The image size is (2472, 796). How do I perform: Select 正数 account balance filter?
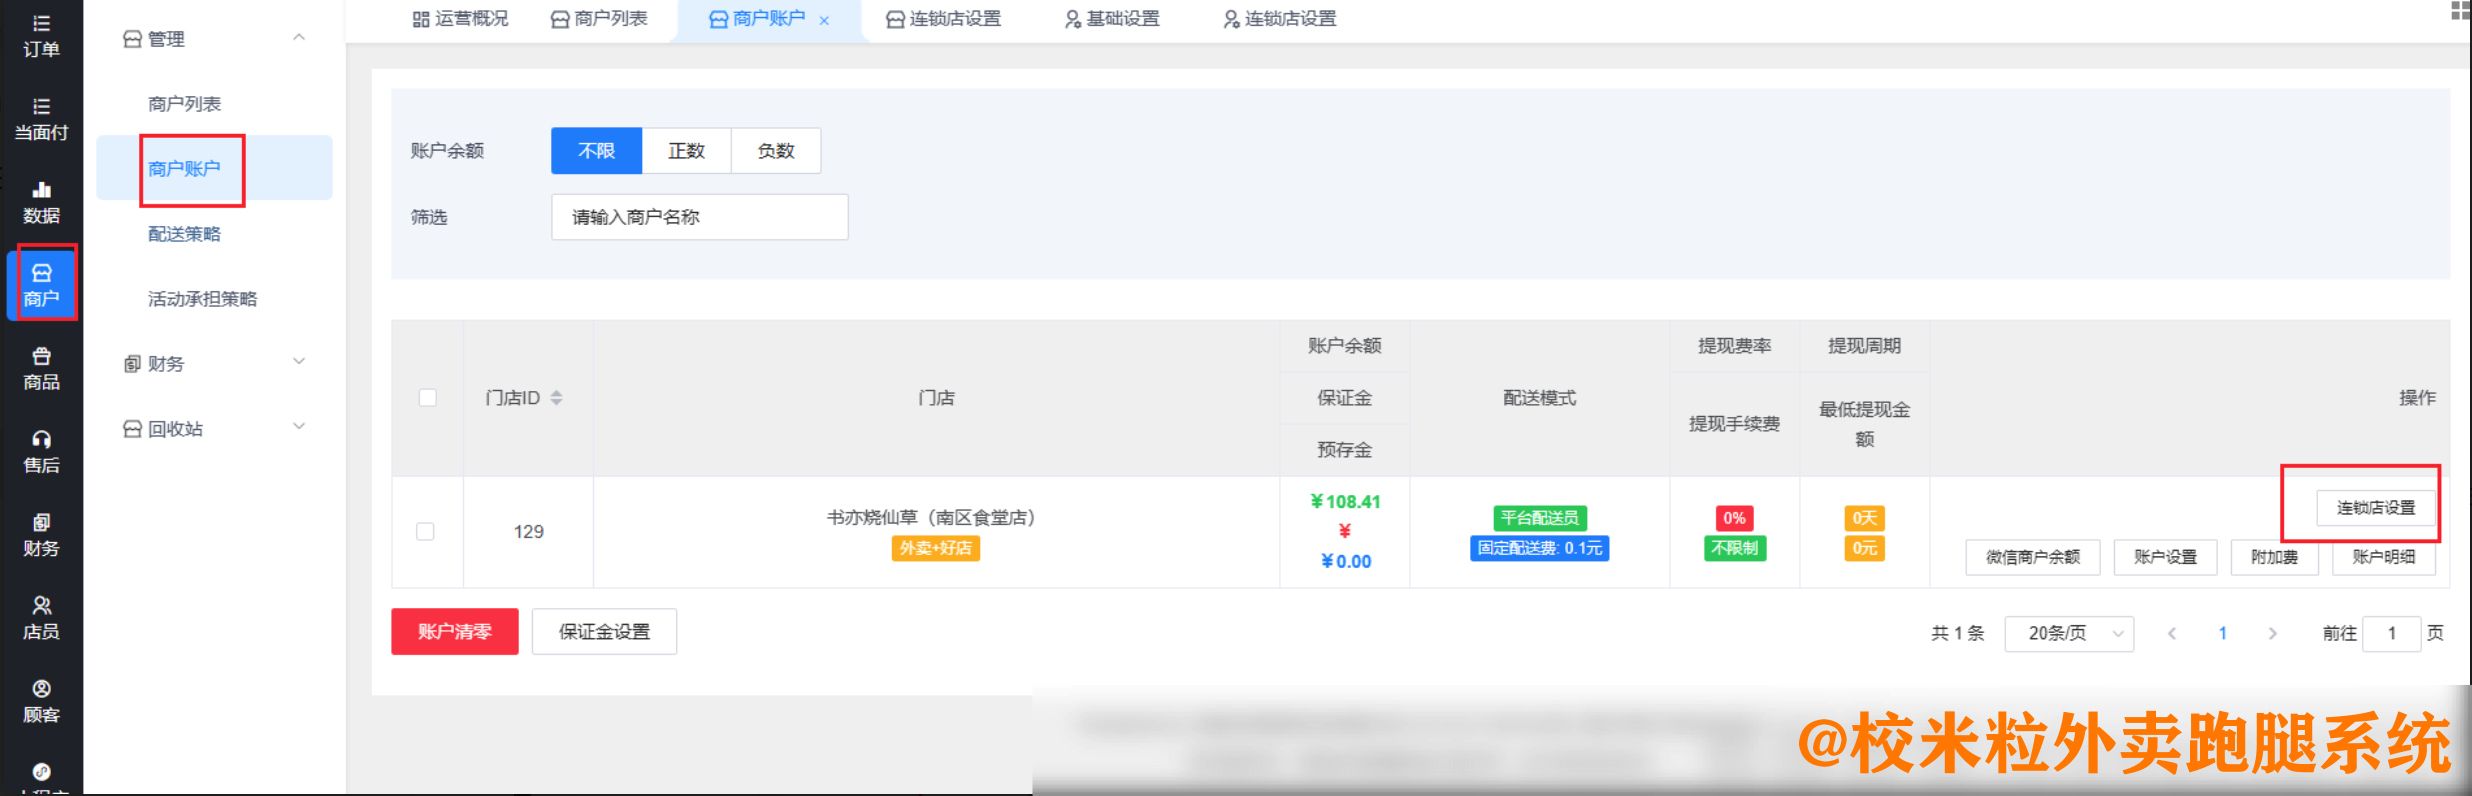click(686, 151)
